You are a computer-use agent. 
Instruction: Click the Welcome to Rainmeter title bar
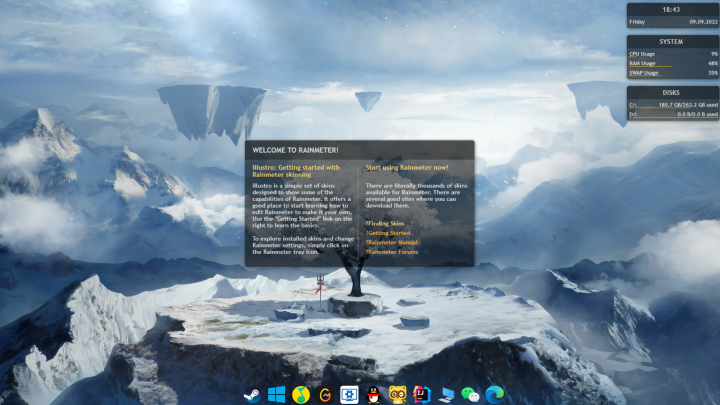tap(360, 150)
